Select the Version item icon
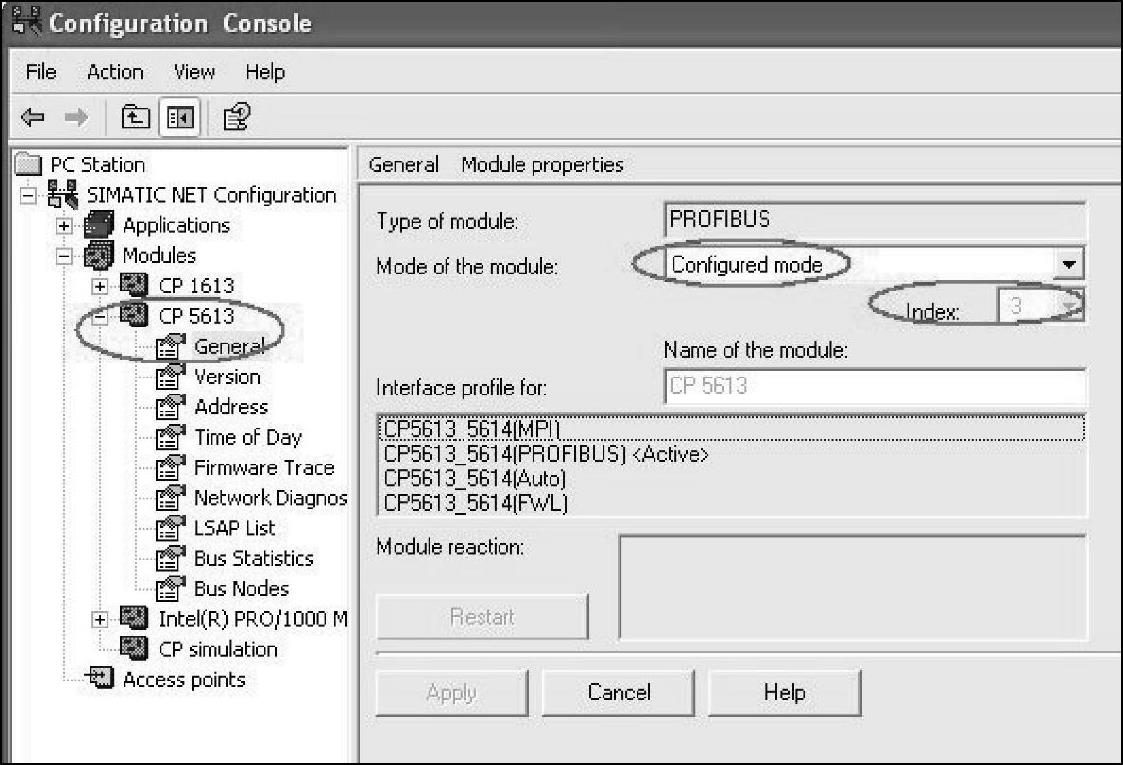The width and height of the screenshot is (1123, 765). coord(171,377)
